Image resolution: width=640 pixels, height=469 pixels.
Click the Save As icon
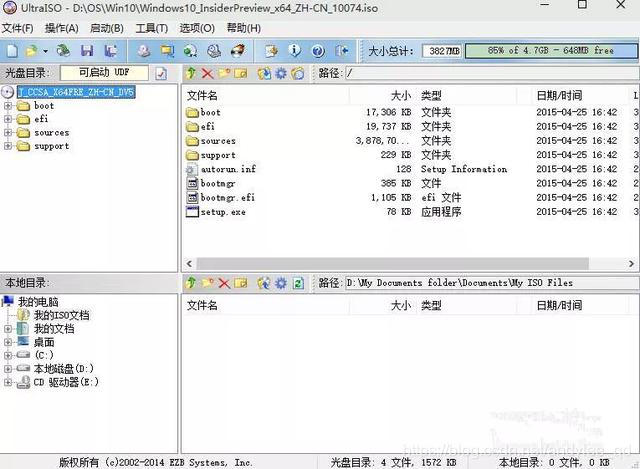pos(110,51)
